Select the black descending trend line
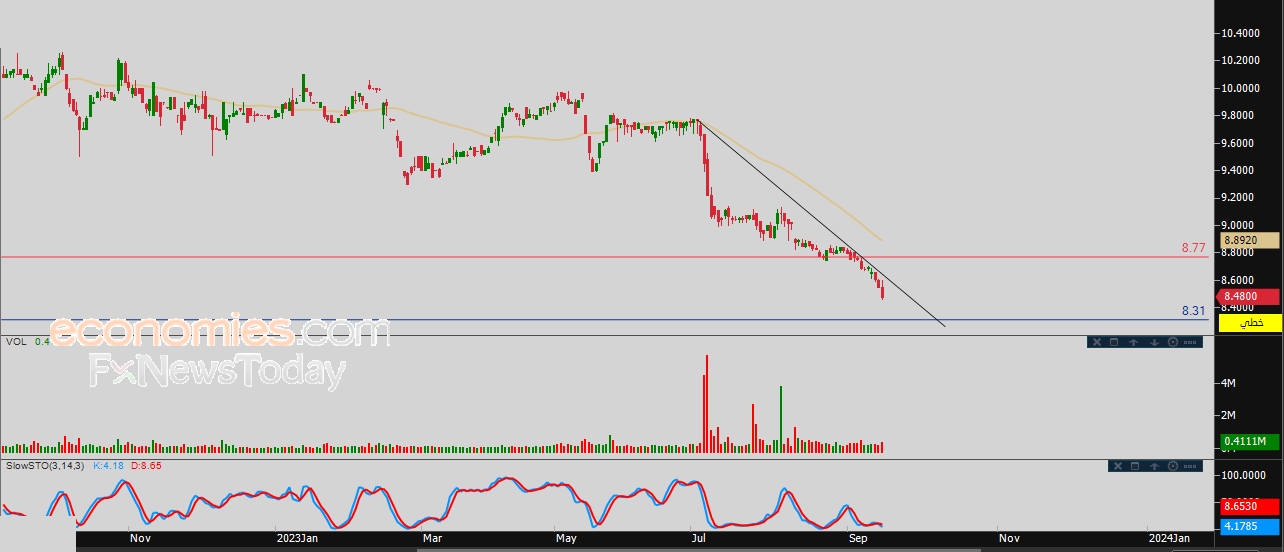The image size is (1284, 552). (x=820, y=223)
